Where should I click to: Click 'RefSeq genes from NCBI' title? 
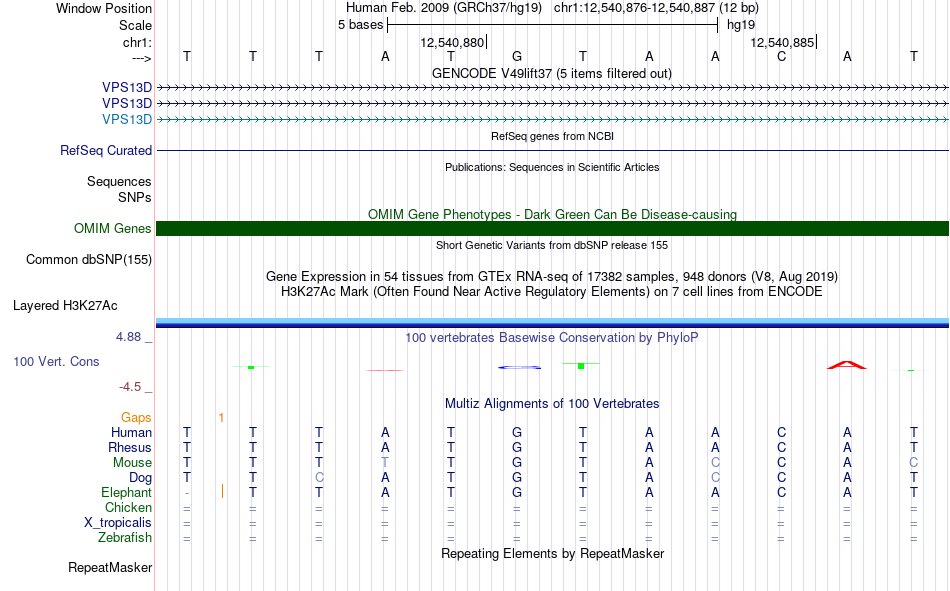coord(553,136)
